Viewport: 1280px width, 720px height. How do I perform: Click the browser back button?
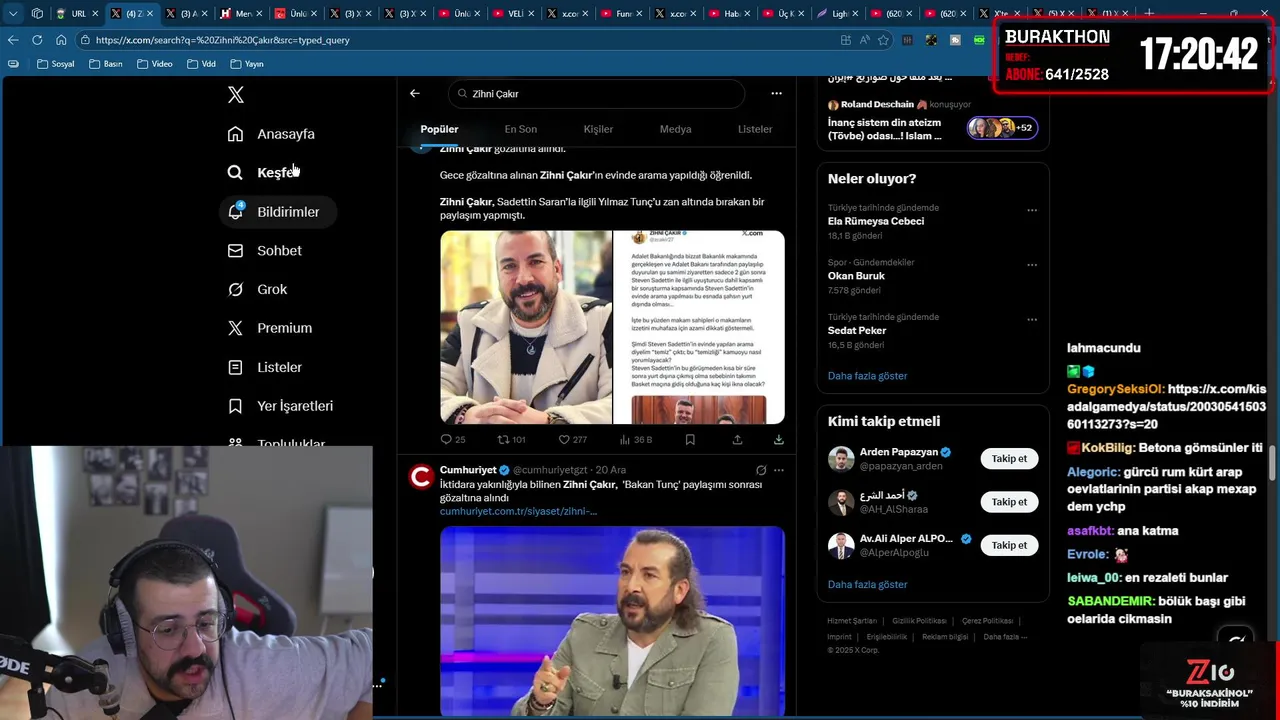(13, 40)
